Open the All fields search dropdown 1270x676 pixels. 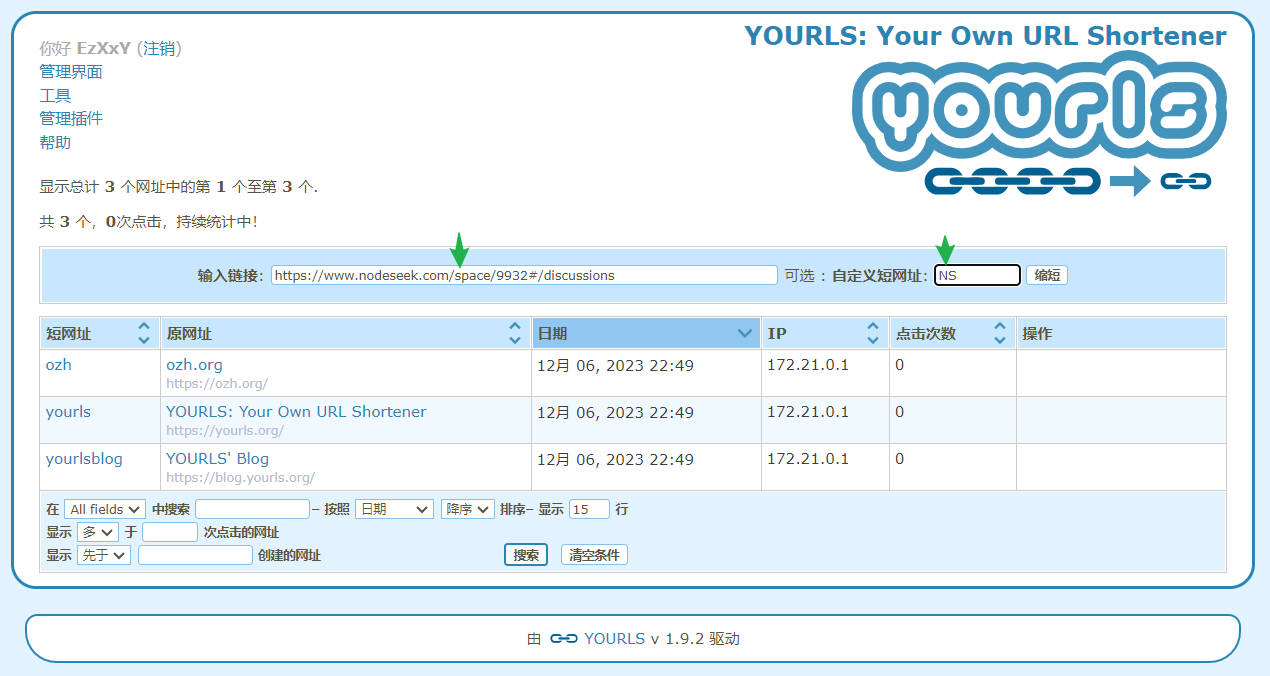(x=104, y=509)
